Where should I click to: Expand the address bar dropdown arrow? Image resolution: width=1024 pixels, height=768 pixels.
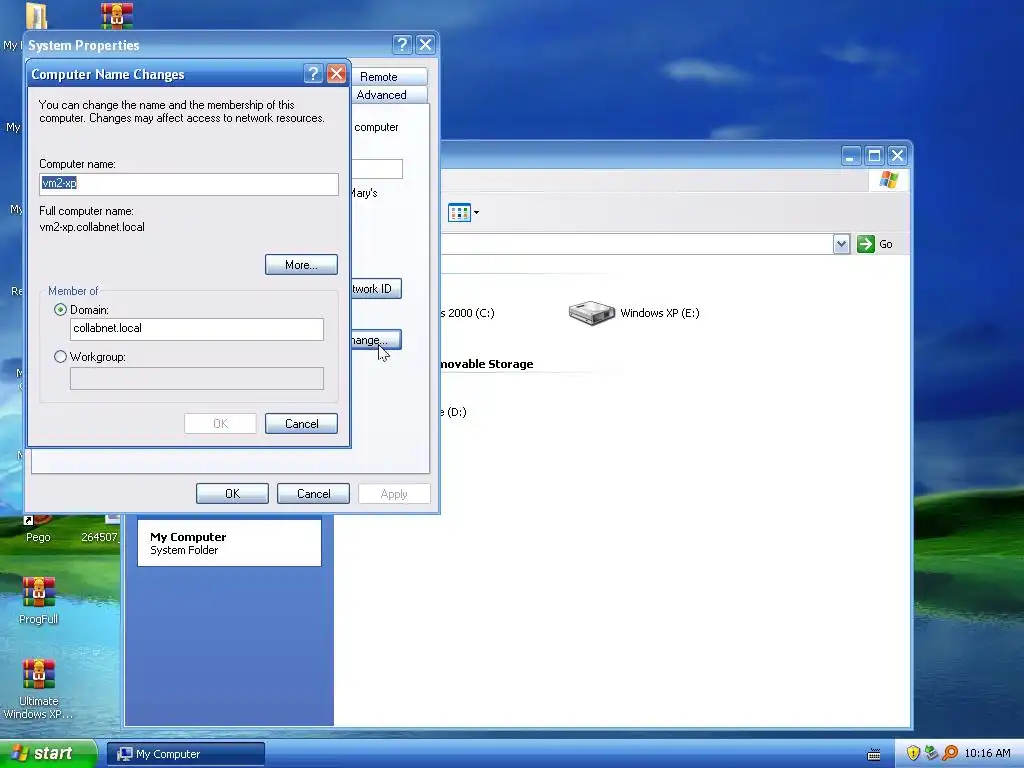(x=841, y=244)
